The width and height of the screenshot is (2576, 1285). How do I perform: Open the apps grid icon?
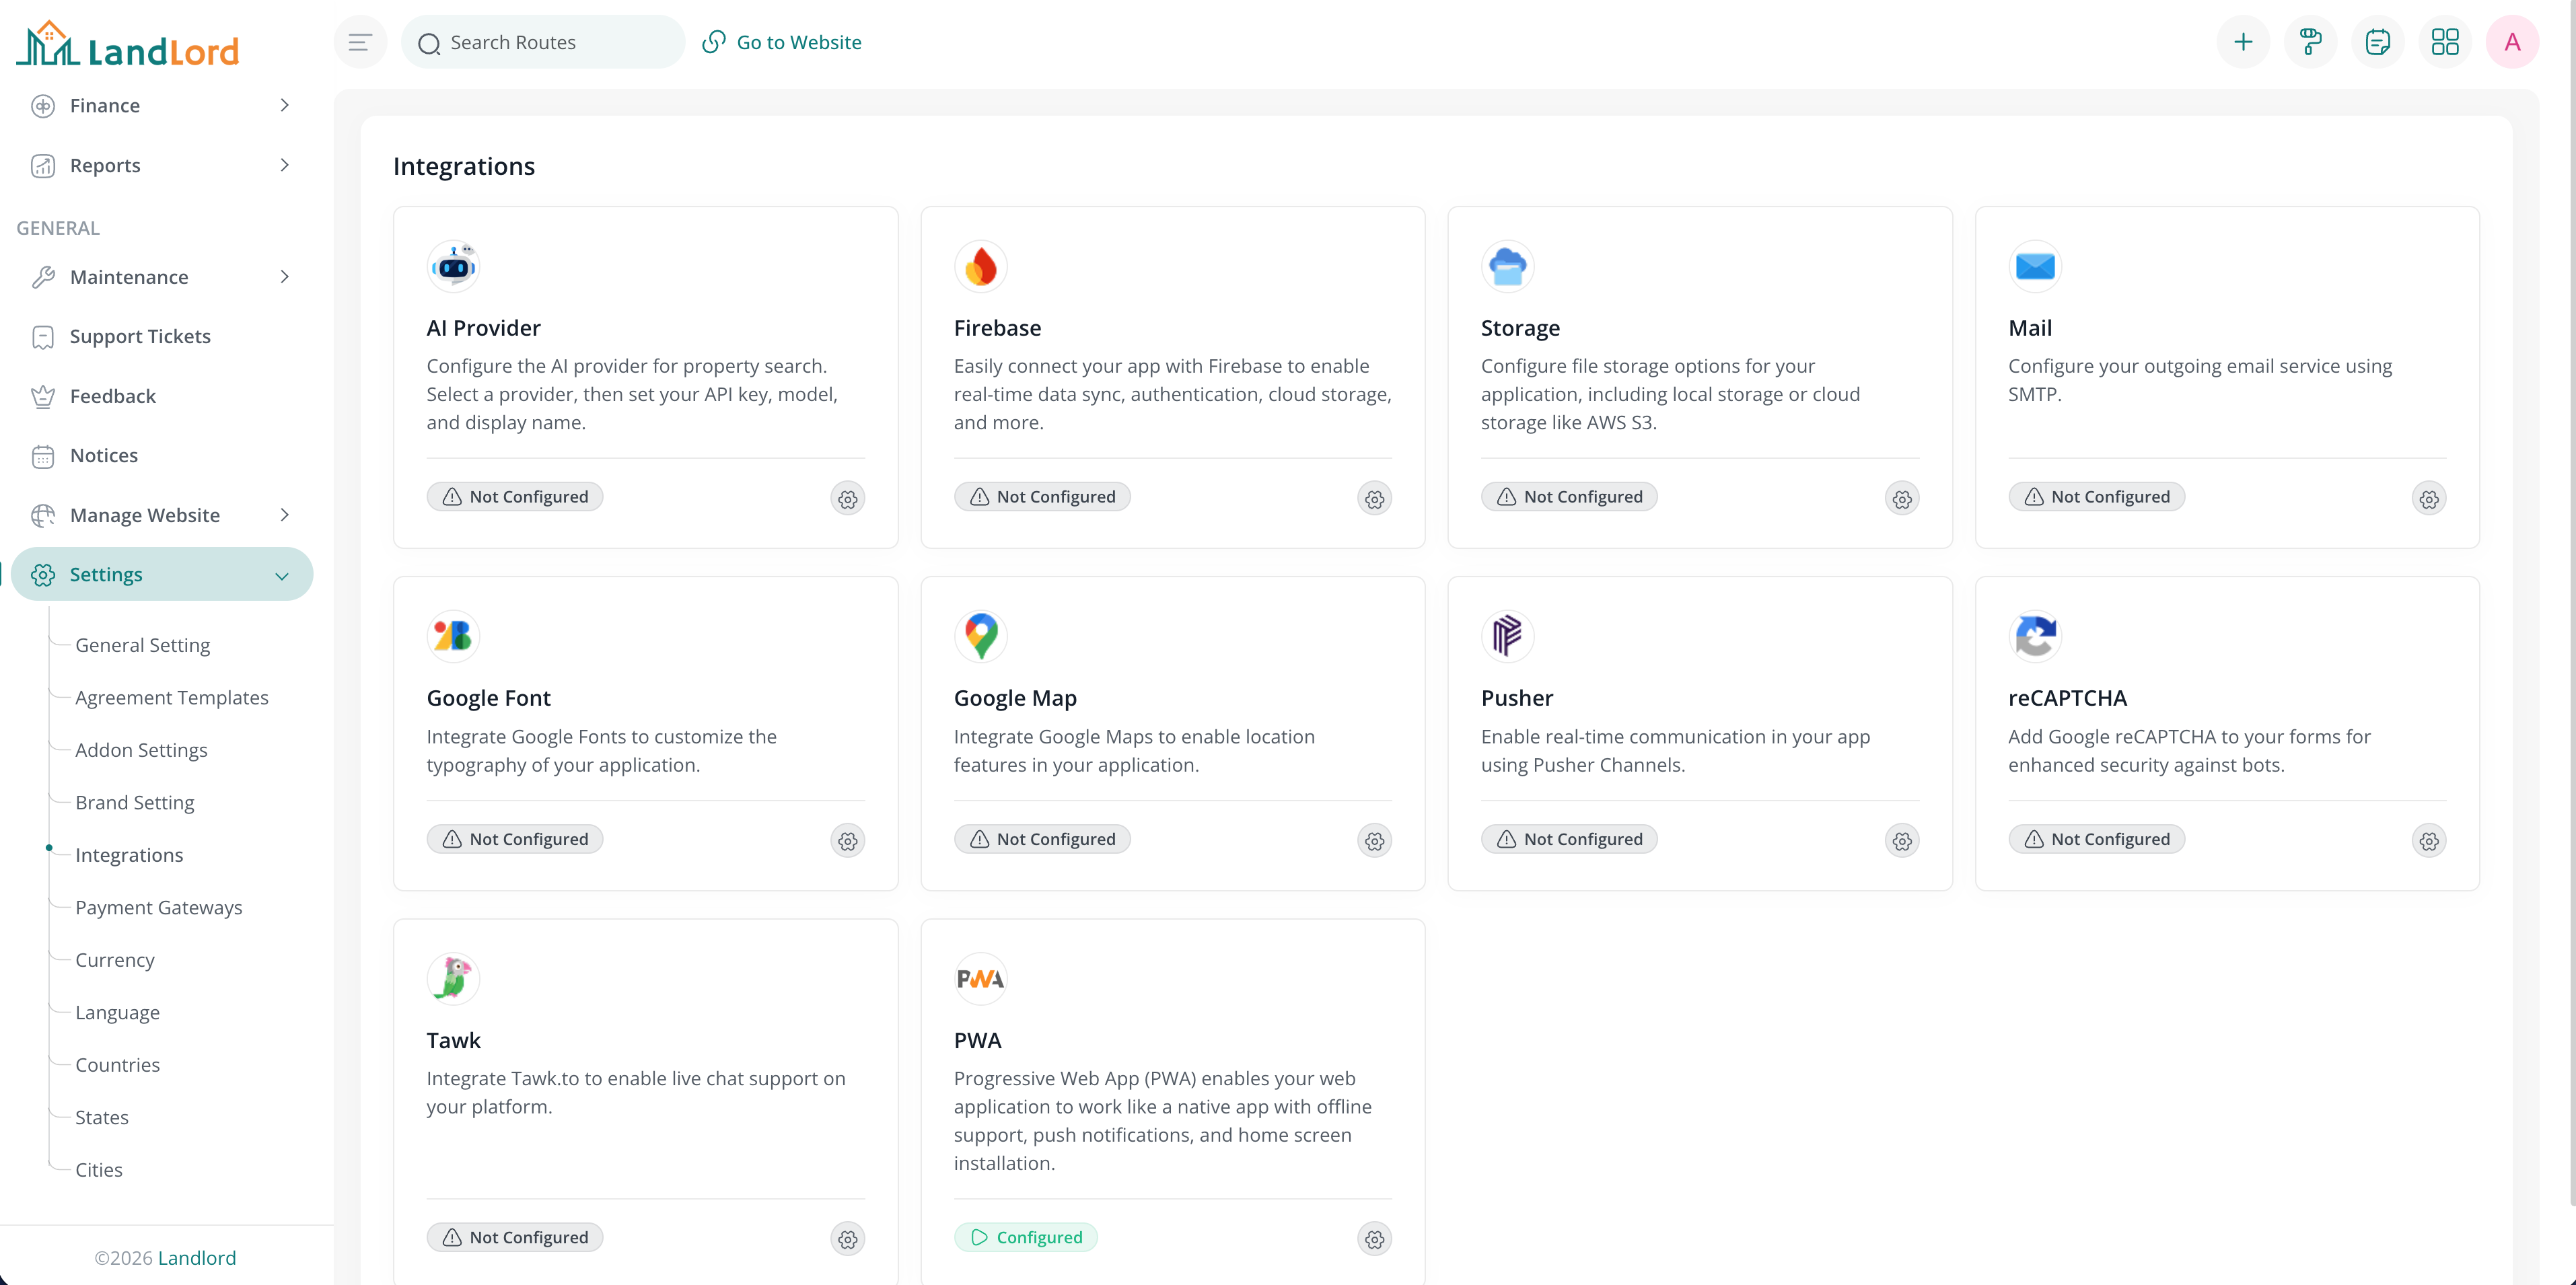coord(2445,41)
